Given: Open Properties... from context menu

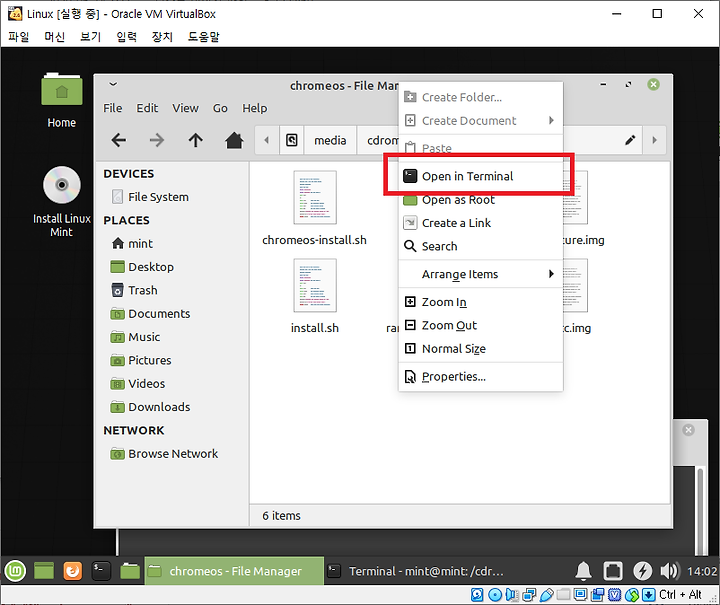Looking at the screenshot, I should [x=481, y=377].
